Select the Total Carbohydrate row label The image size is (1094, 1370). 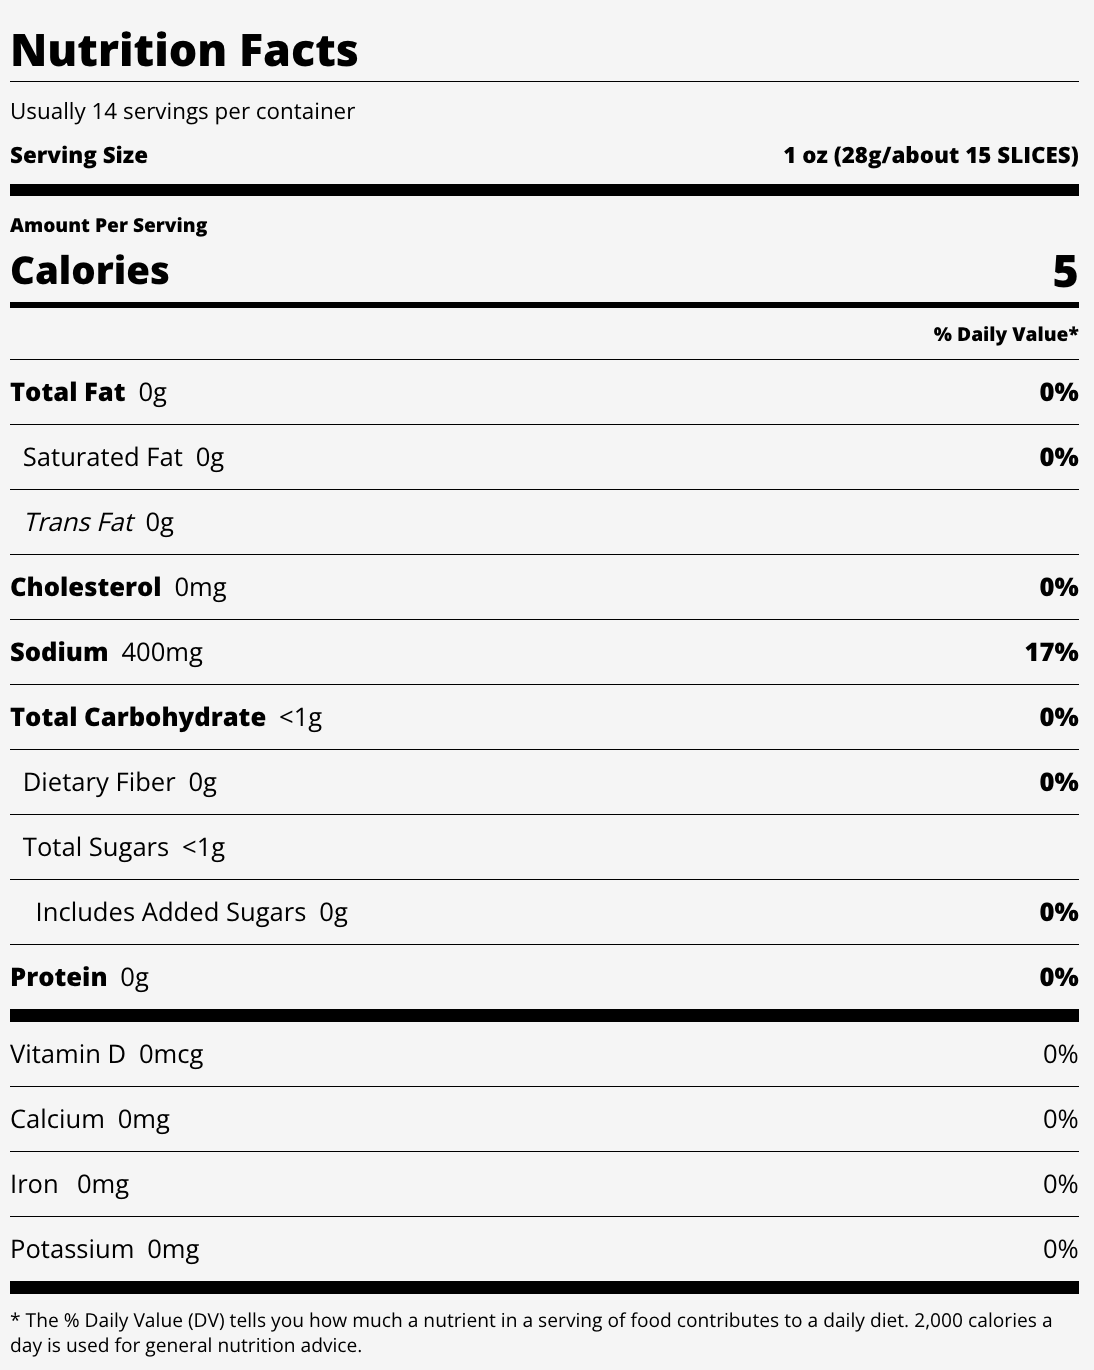166,717
